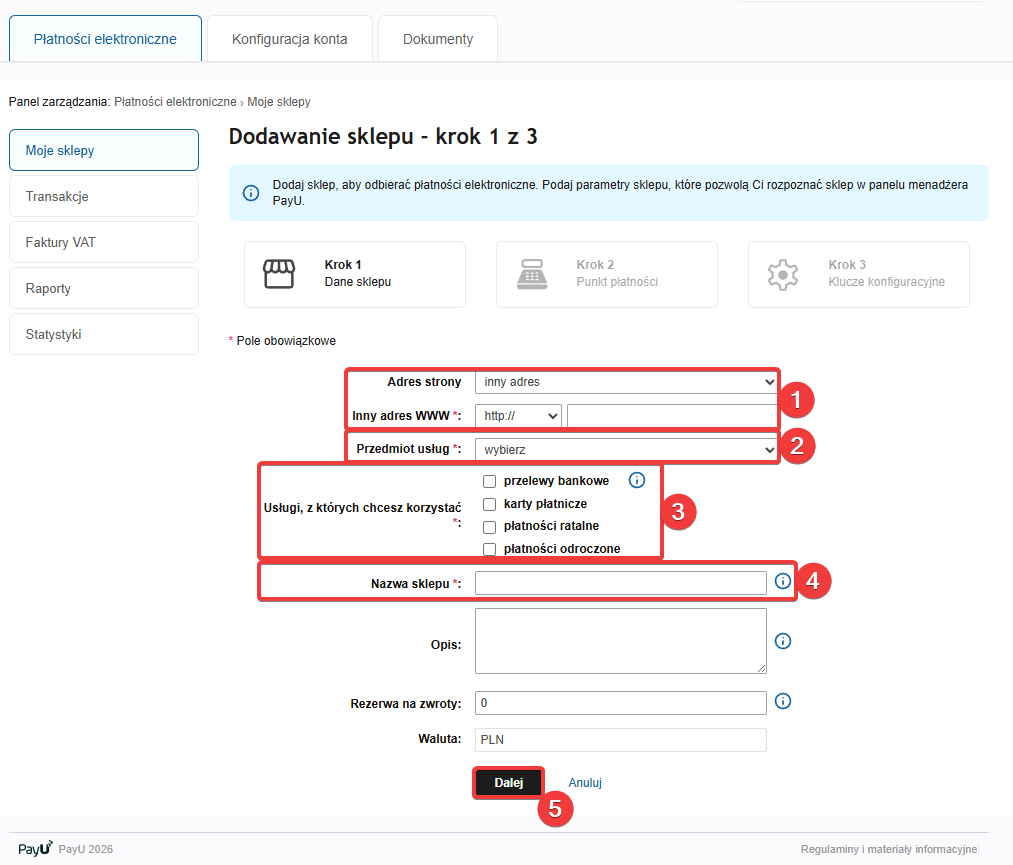Open the Dokumenty tab
Viewport: 1013px width, 865px height.
pyautogui.click(x=438, y=40)
